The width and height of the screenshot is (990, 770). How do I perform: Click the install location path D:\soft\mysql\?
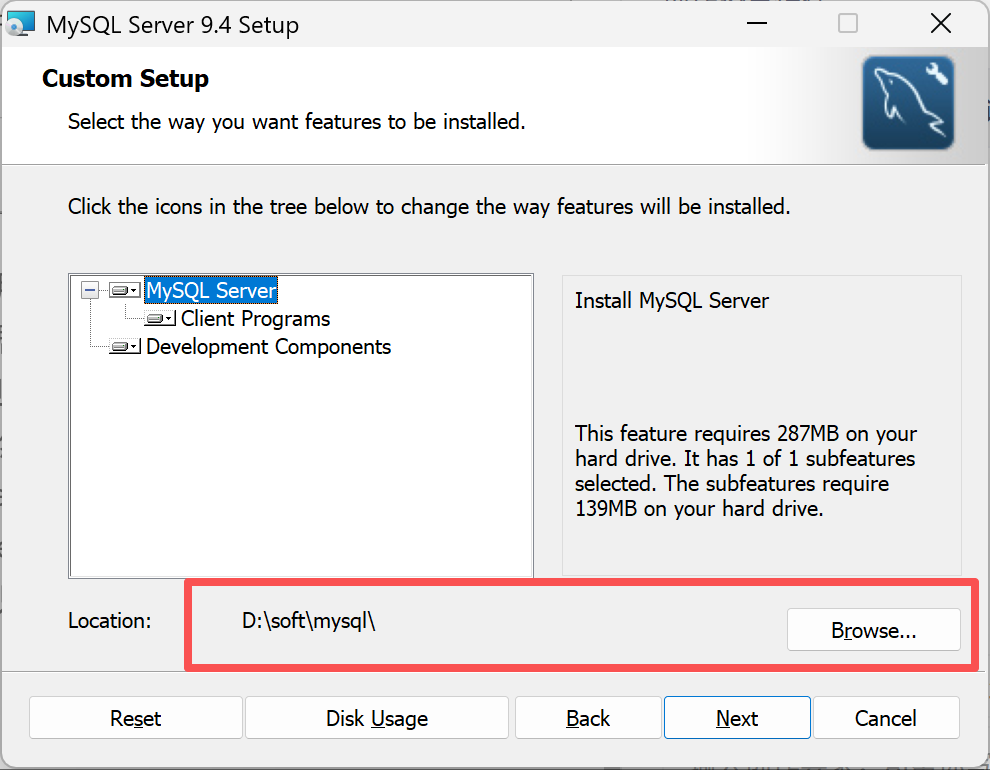[309, 621]
